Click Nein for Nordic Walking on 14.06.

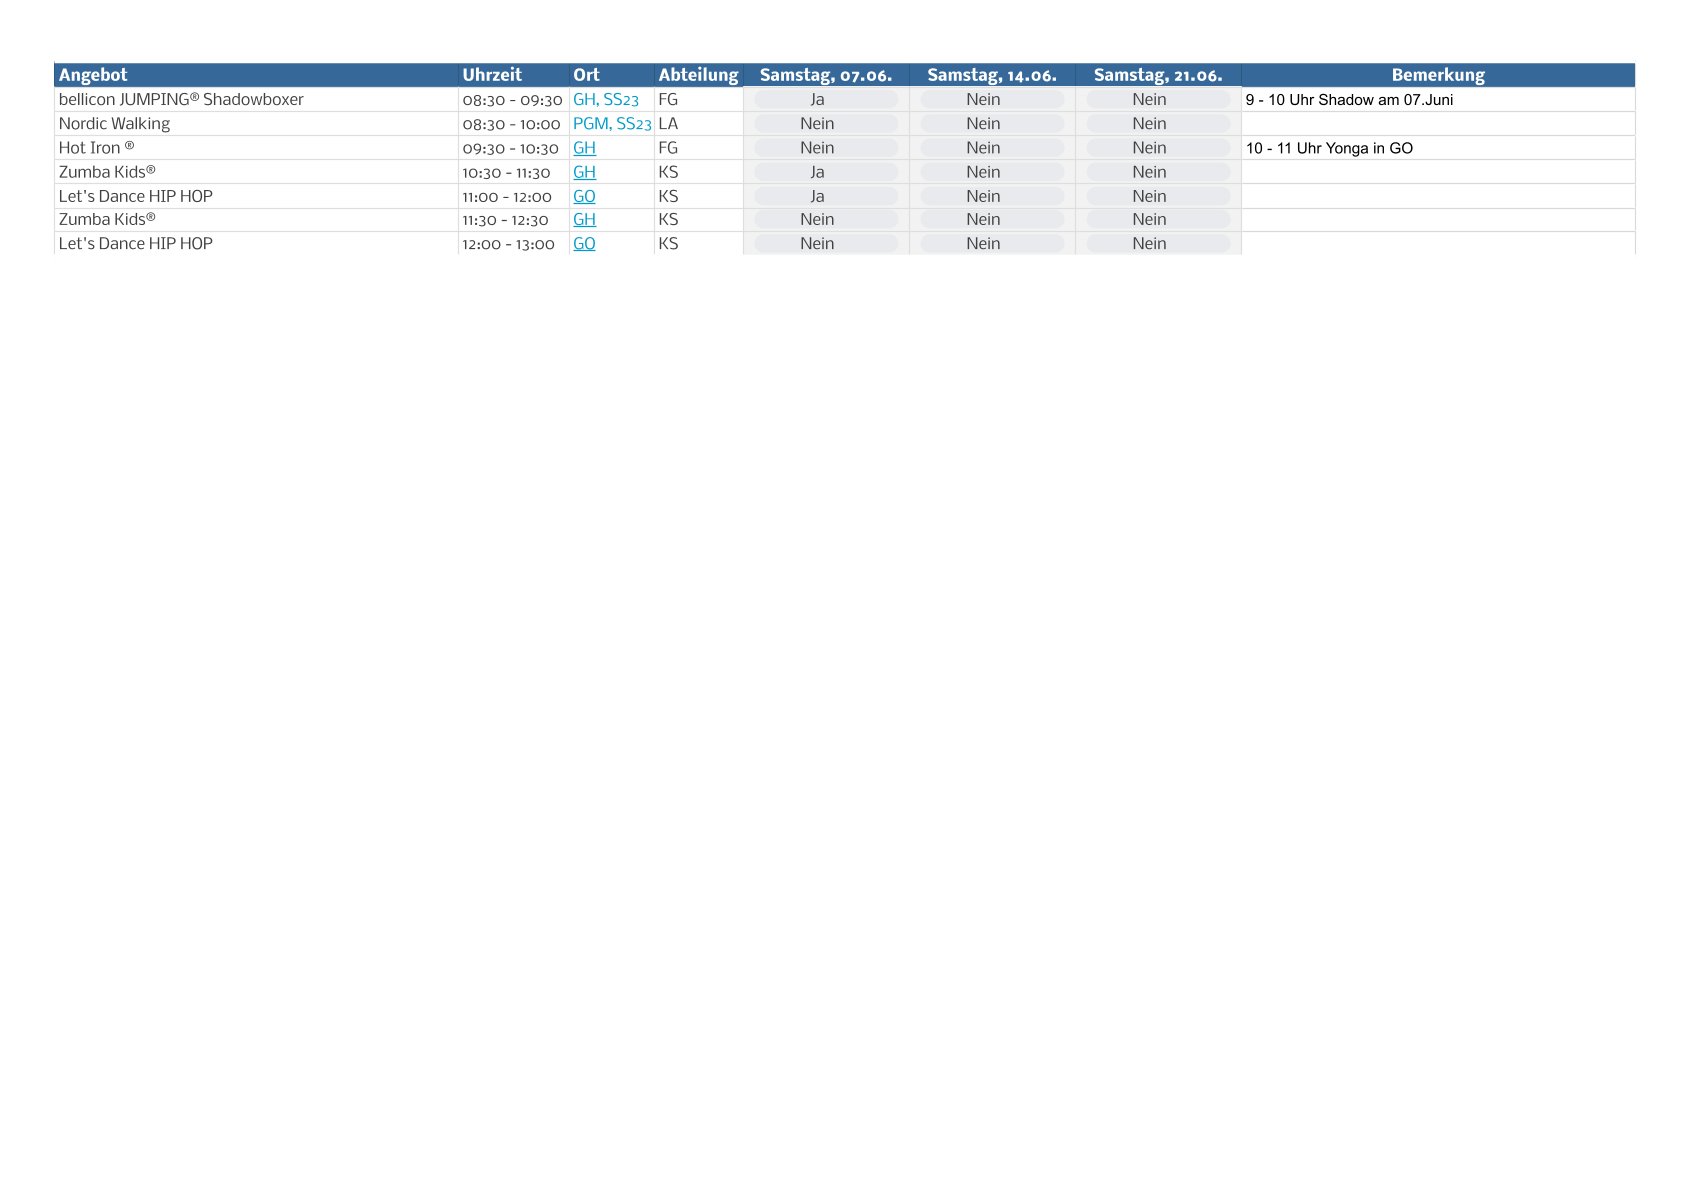992,124
